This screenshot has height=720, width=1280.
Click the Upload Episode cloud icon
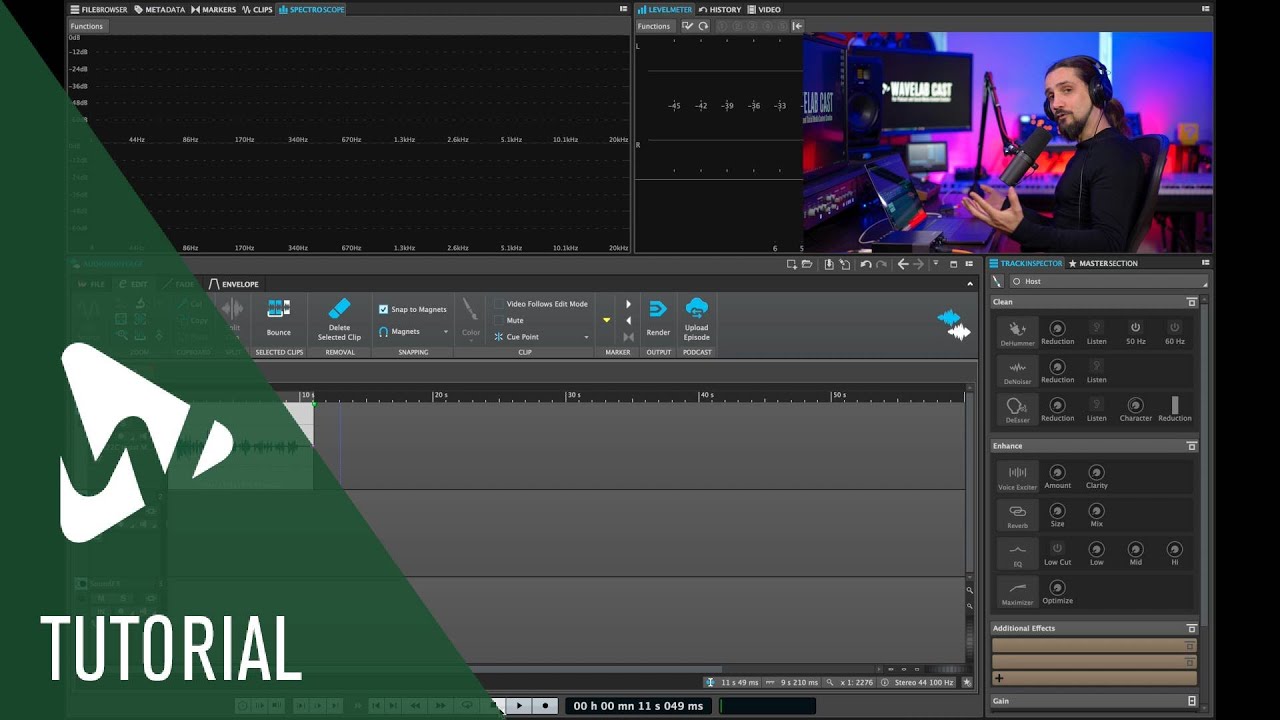(x=697, y=308)
